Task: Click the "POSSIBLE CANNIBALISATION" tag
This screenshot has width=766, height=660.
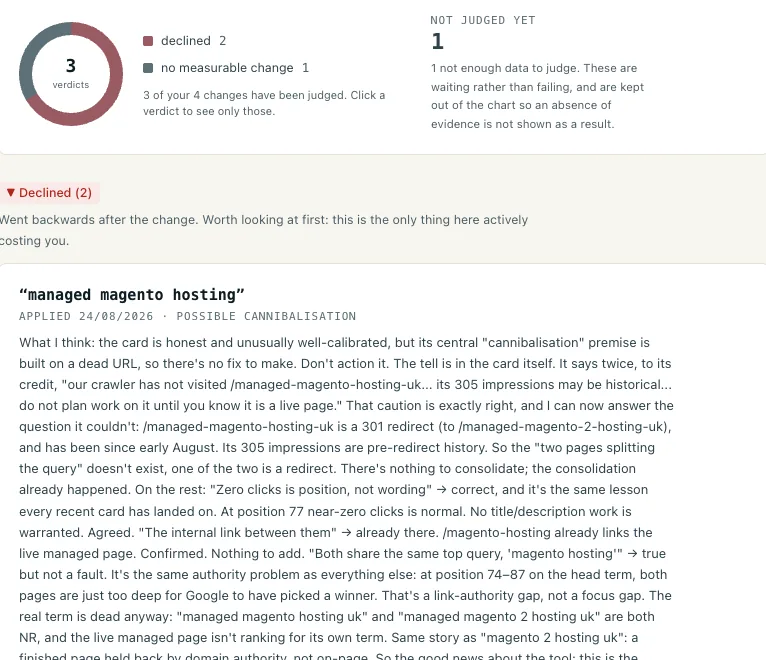Action: click(266, 317)
